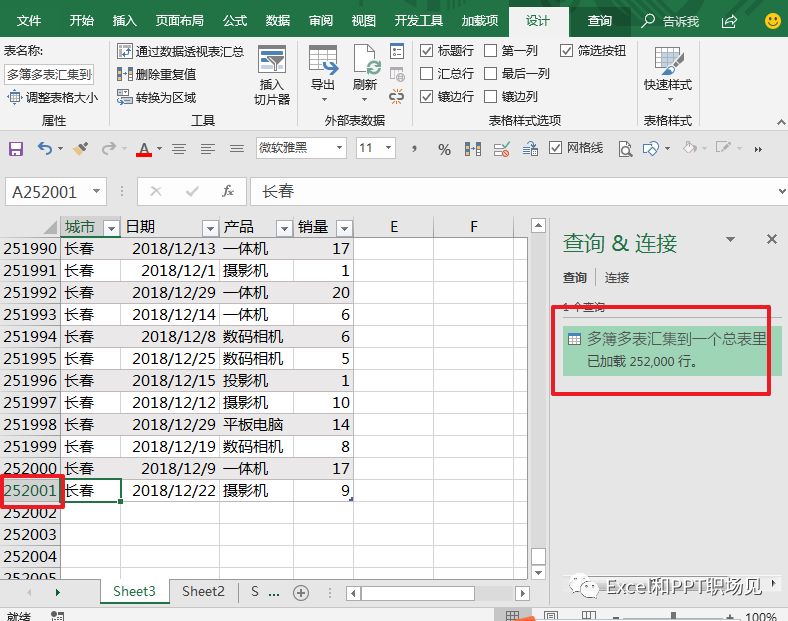Switch to 连接 tab in queries pane
788x621 pixels.
617,277
